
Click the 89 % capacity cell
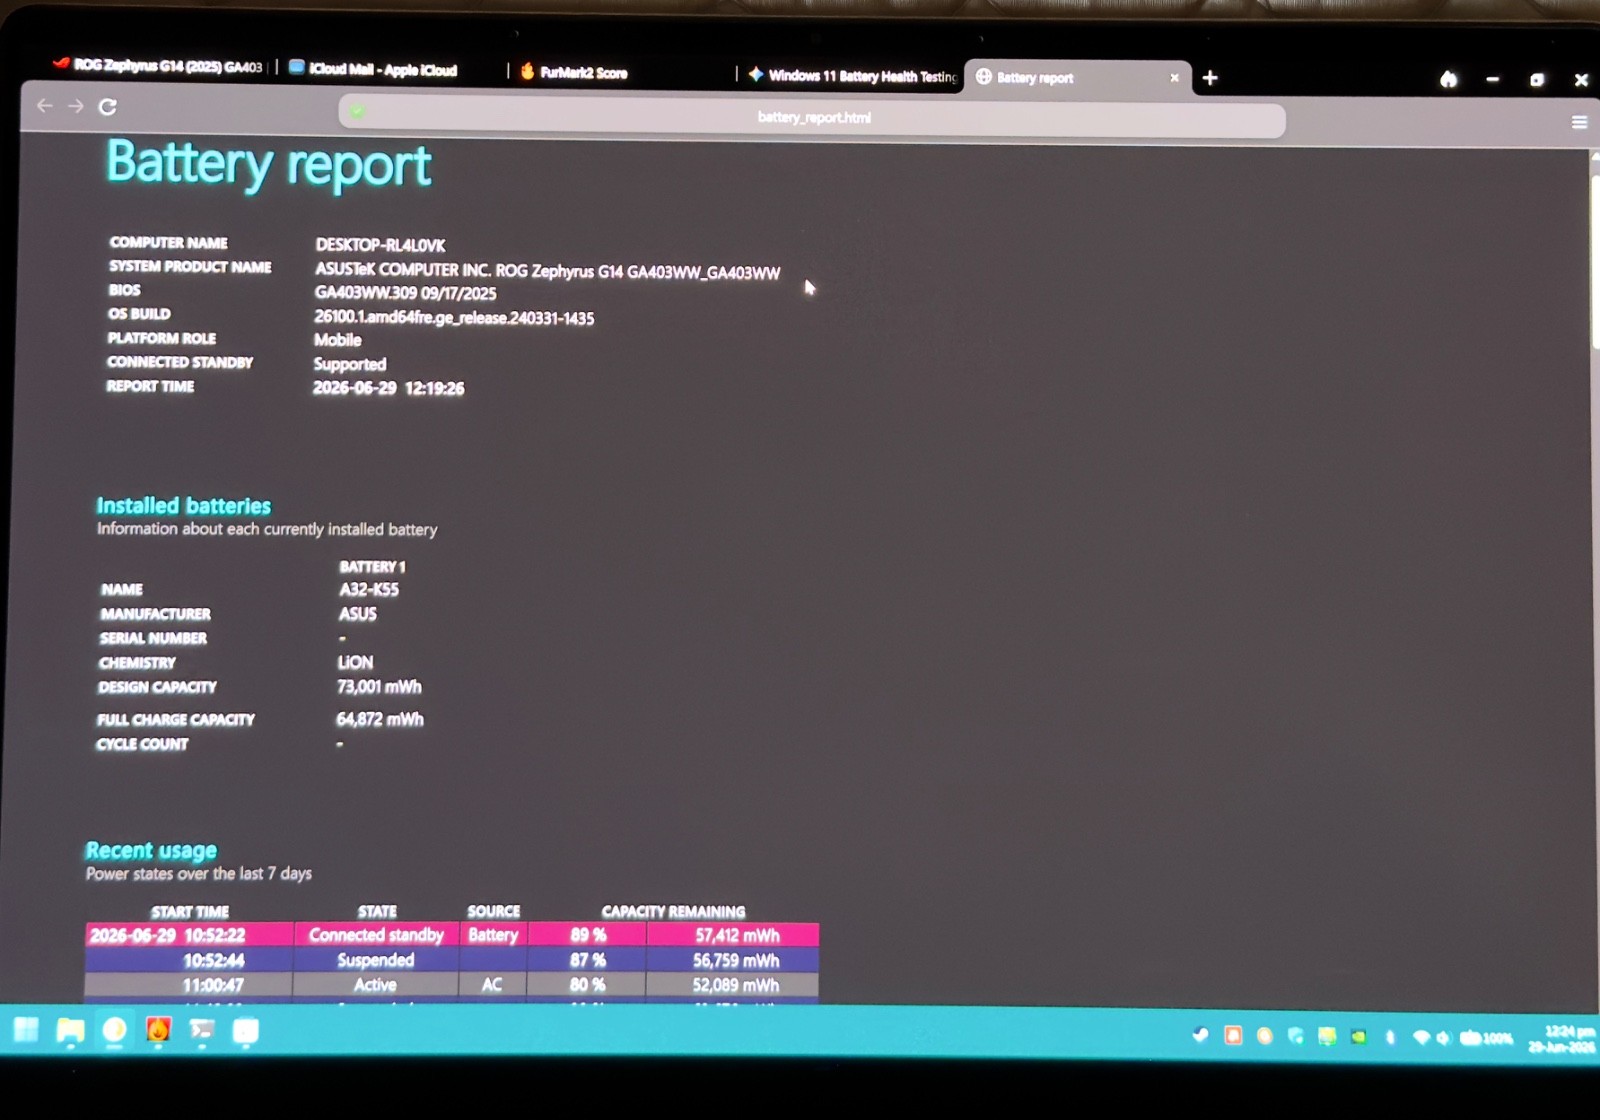[588, 935]
